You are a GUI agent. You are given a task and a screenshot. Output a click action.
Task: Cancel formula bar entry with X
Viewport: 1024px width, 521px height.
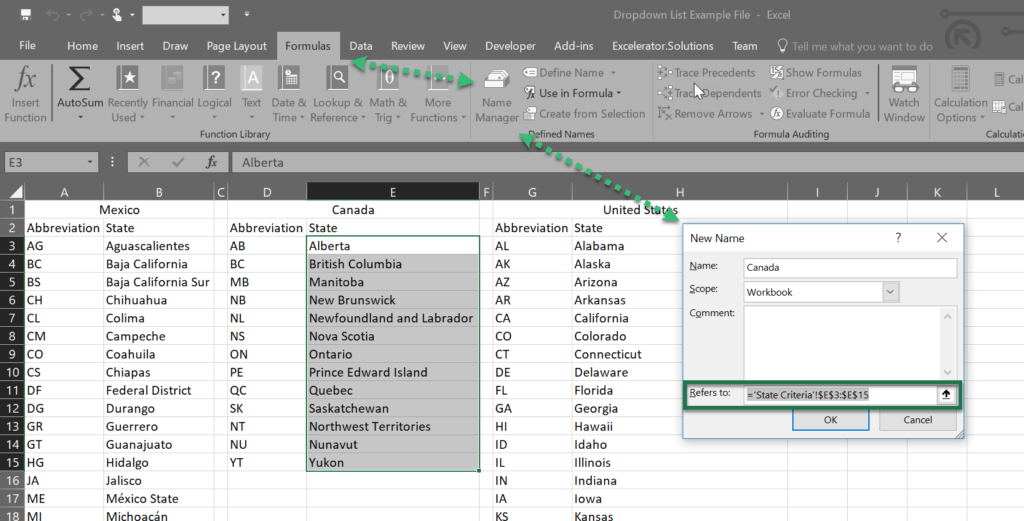coord(144,163)
